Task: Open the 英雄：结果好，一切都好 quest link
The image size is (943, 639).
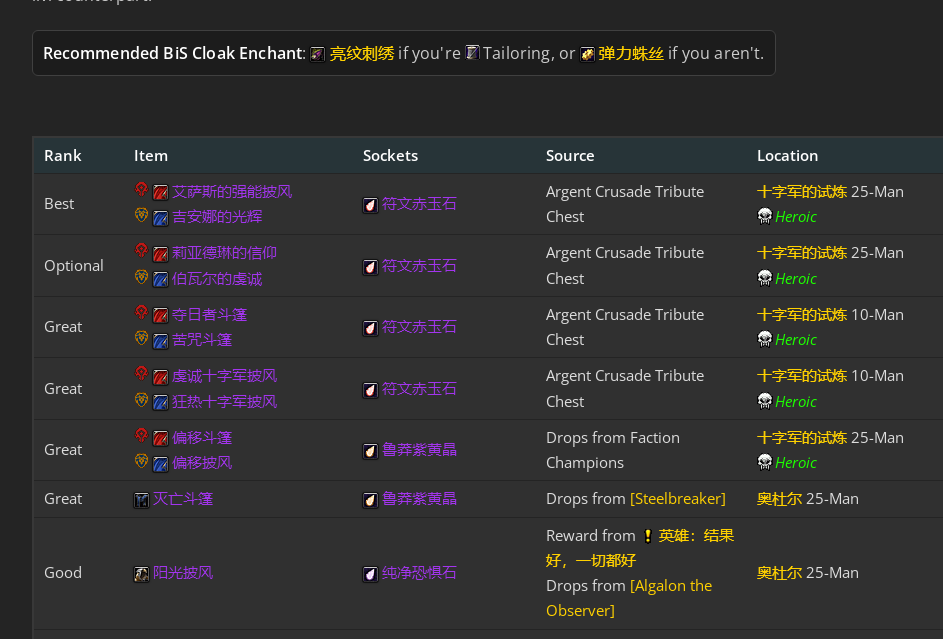Action: click(x=640, y=548)
